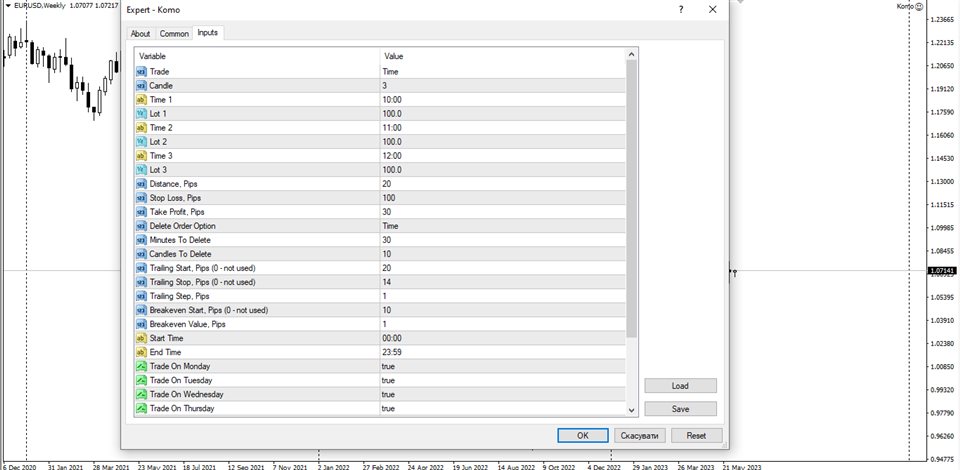Screen dimensions: 960x470
Task: Click the icon next to Trade variable
Action: click(141, 72)
